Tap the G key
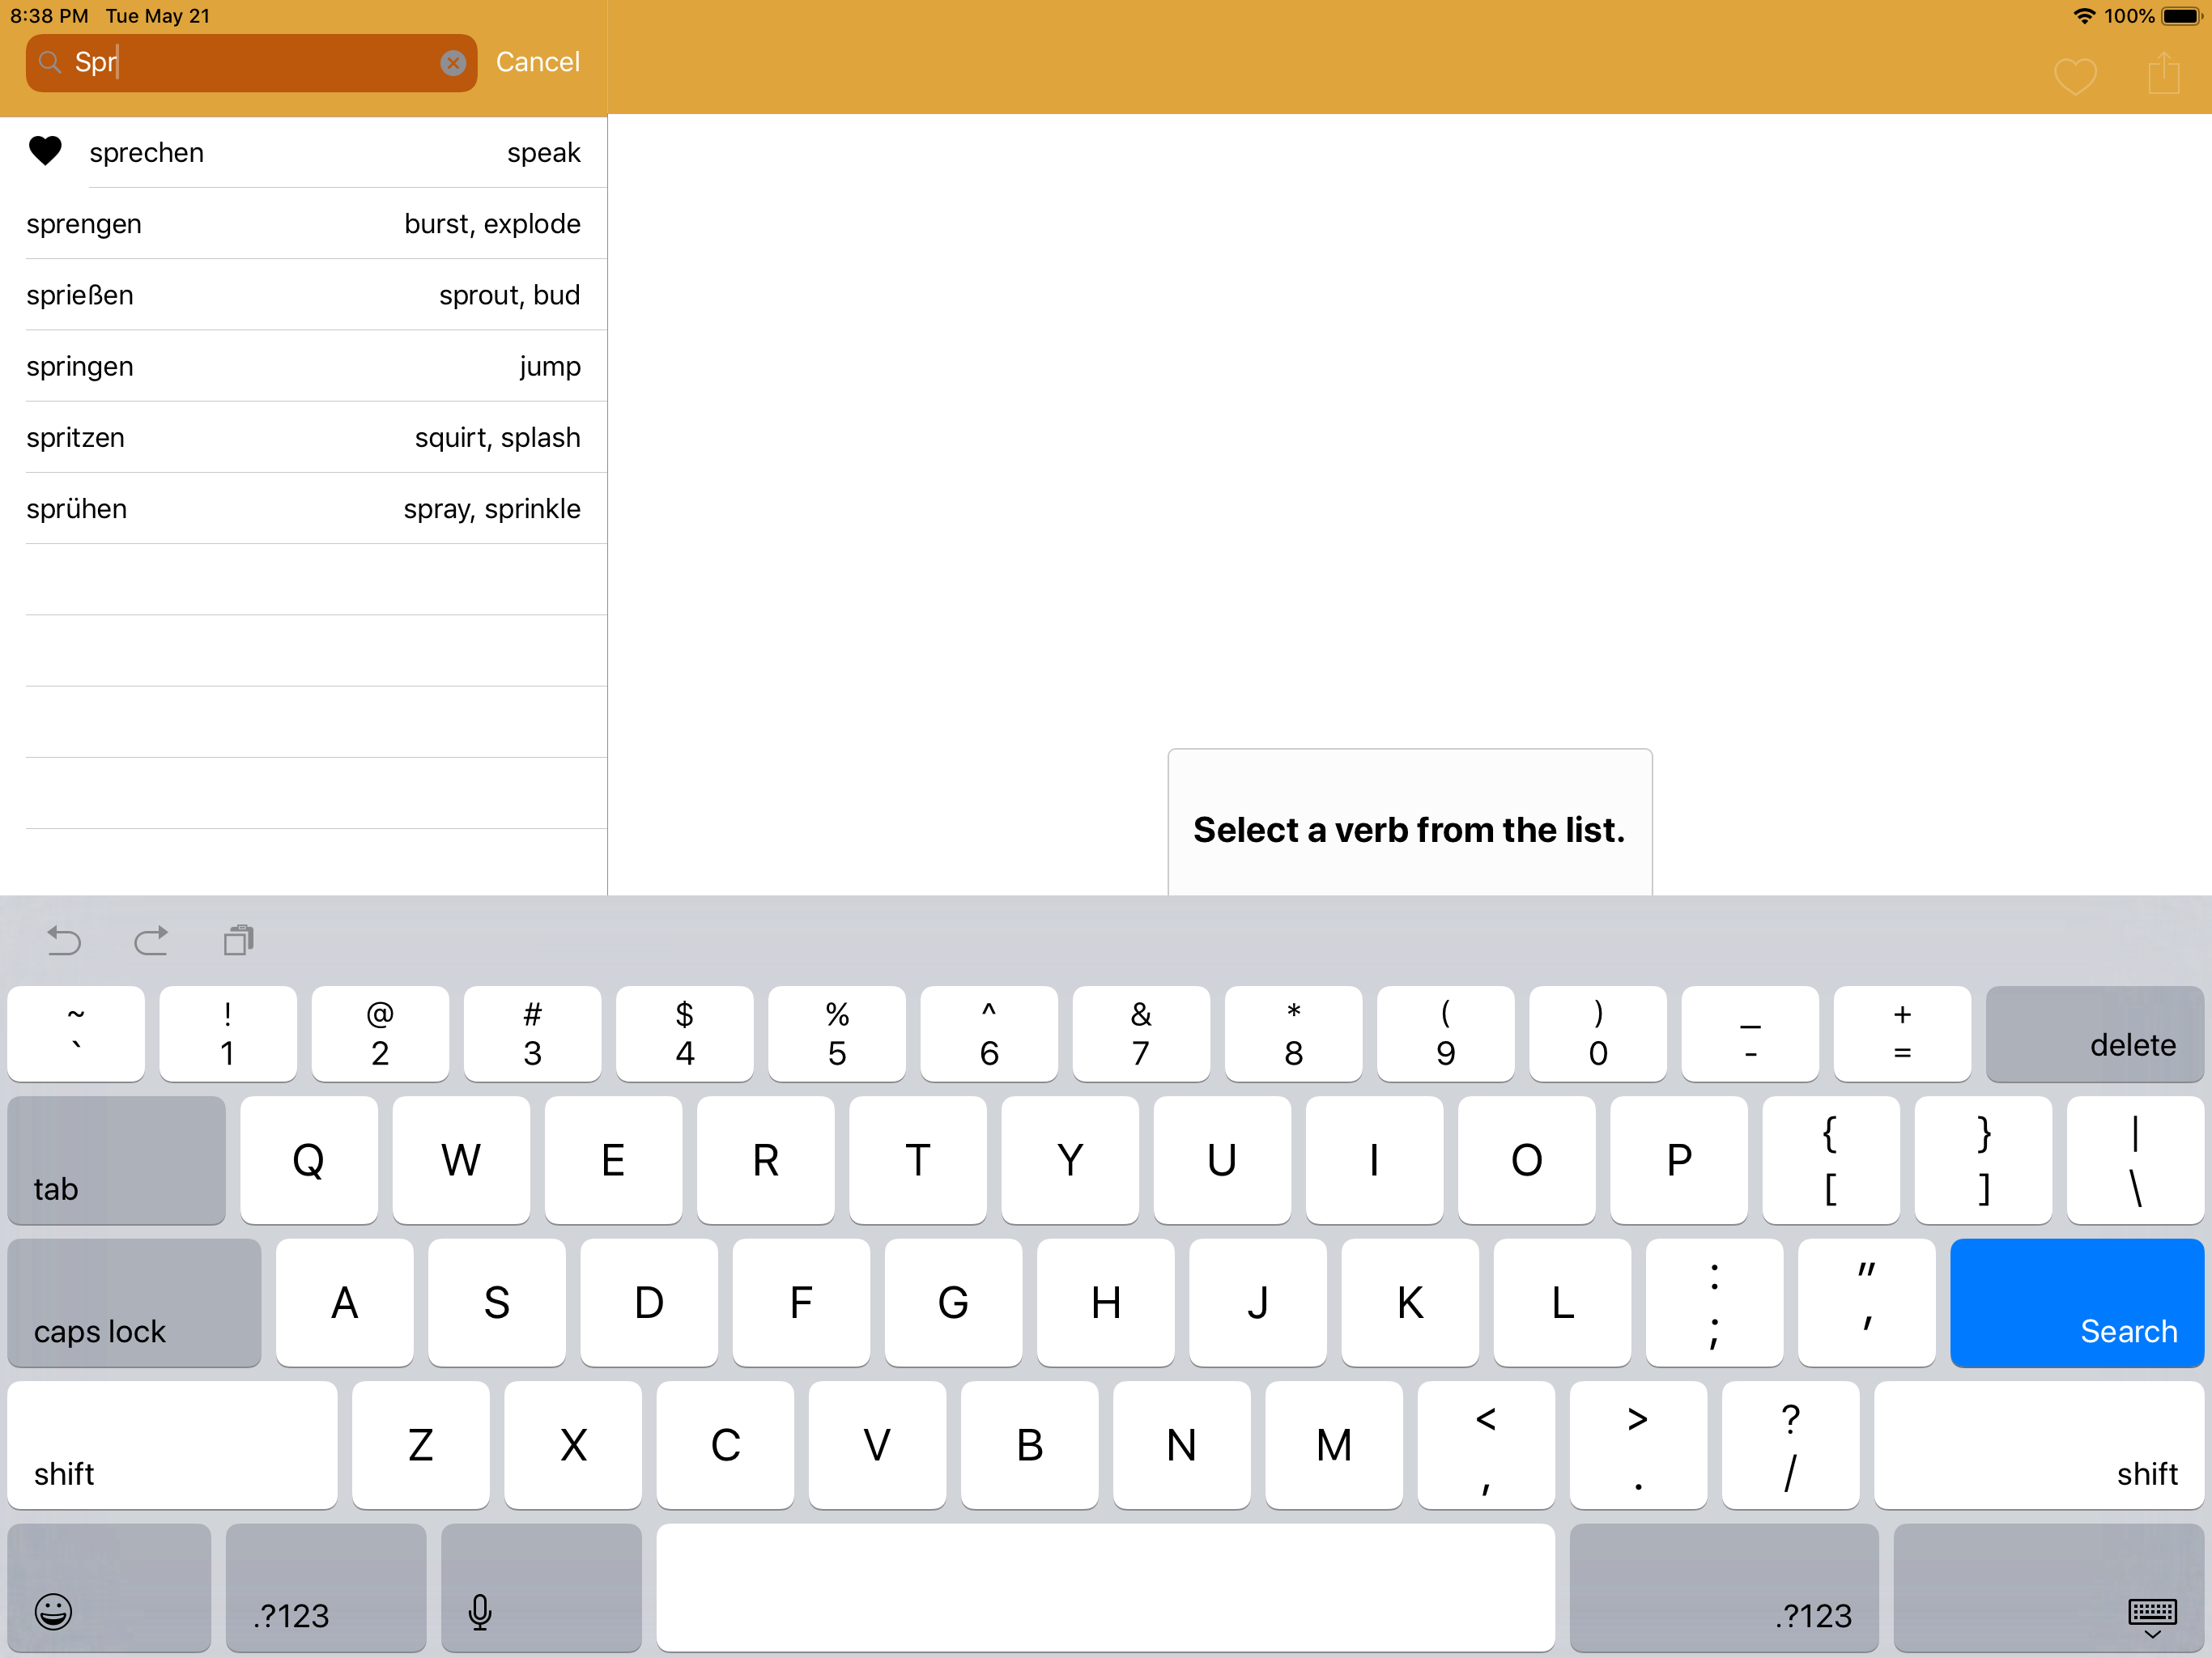 point(953,1303)
